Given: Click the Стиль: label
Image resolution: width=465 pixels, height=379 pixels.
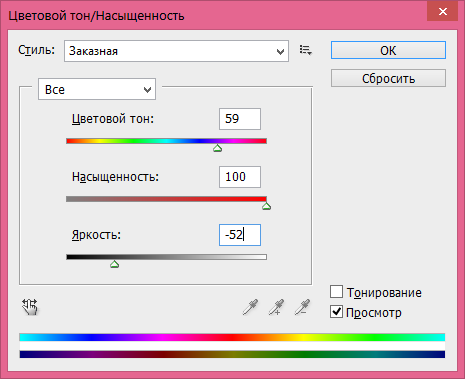Looking at the screenshot, I should click(36, 50).
